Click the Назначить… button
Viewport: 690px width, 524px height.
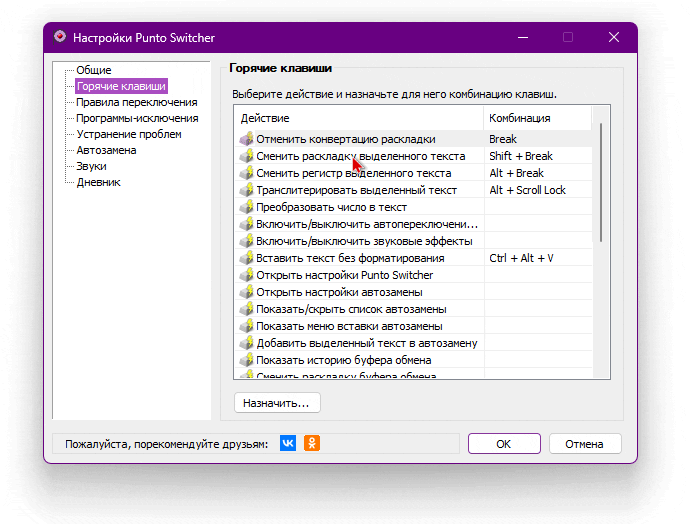tap(277, 403)
